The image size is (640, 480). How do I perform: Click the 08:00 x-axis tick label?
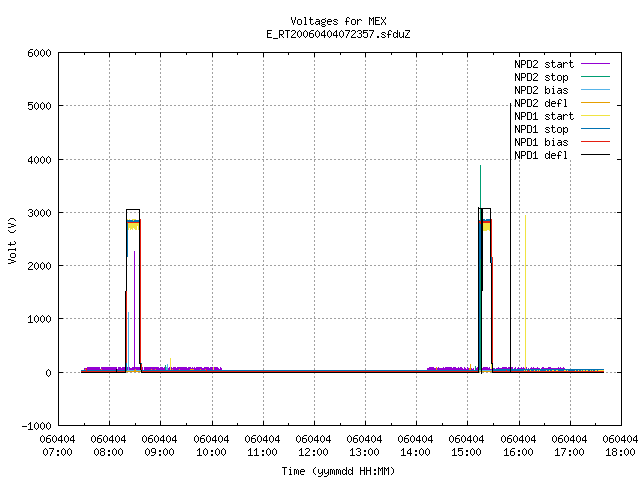108,452
